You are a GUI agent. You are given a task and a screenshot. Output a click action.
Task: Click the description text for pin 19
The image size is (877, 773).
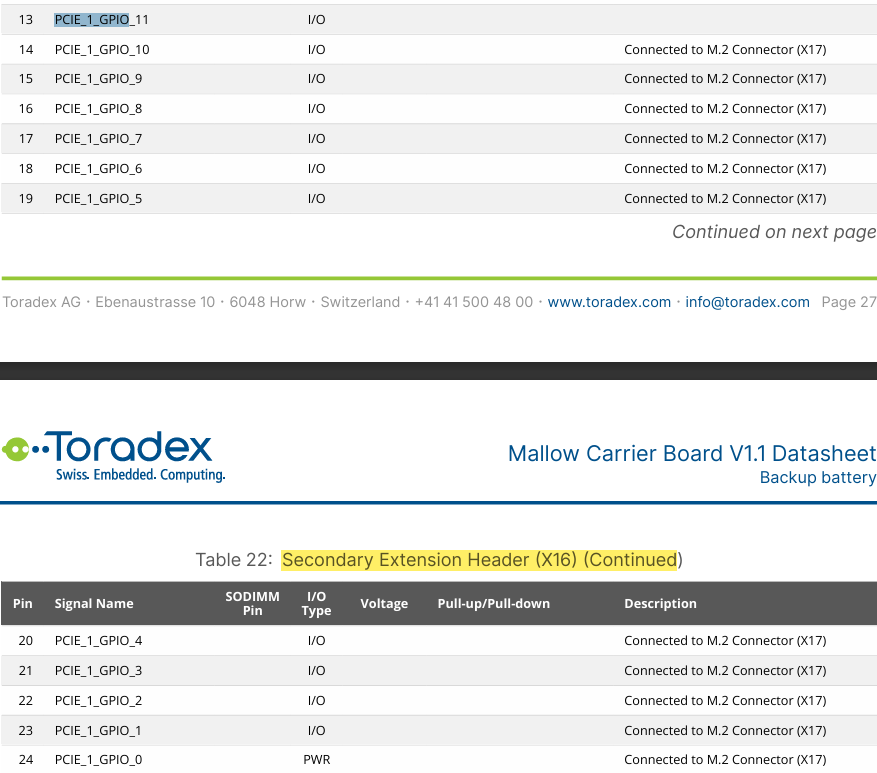pyautogui.click(x=725, y=198)
